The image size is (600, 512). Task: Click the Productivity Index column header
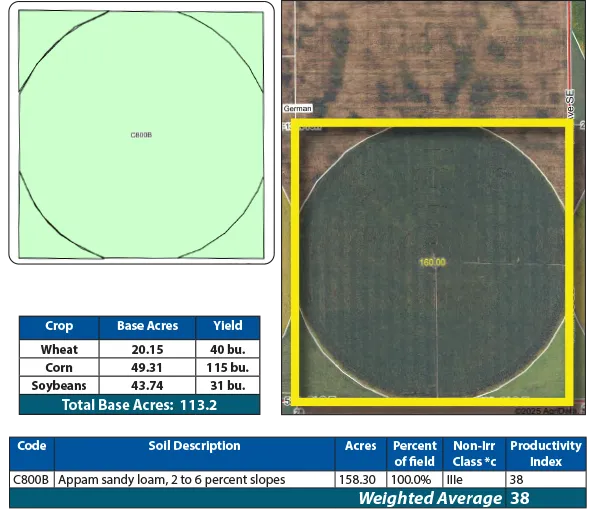tap(545, 453)
